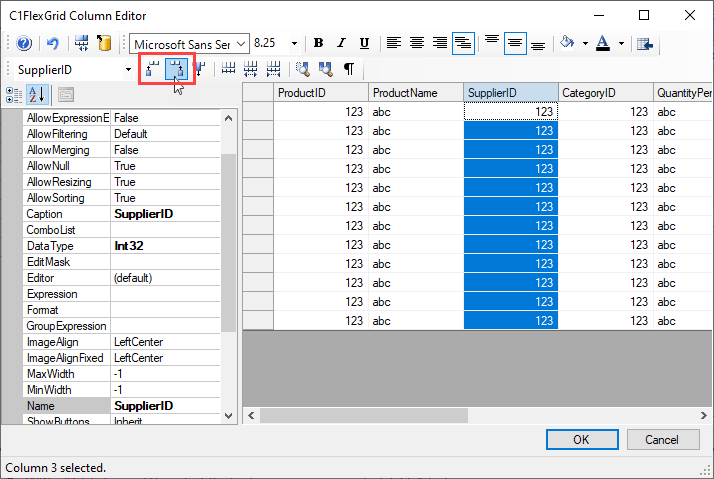The width and height of the screenshot is (714, 479).
Task: Click the insert column before icon
Action: point(153,69)
